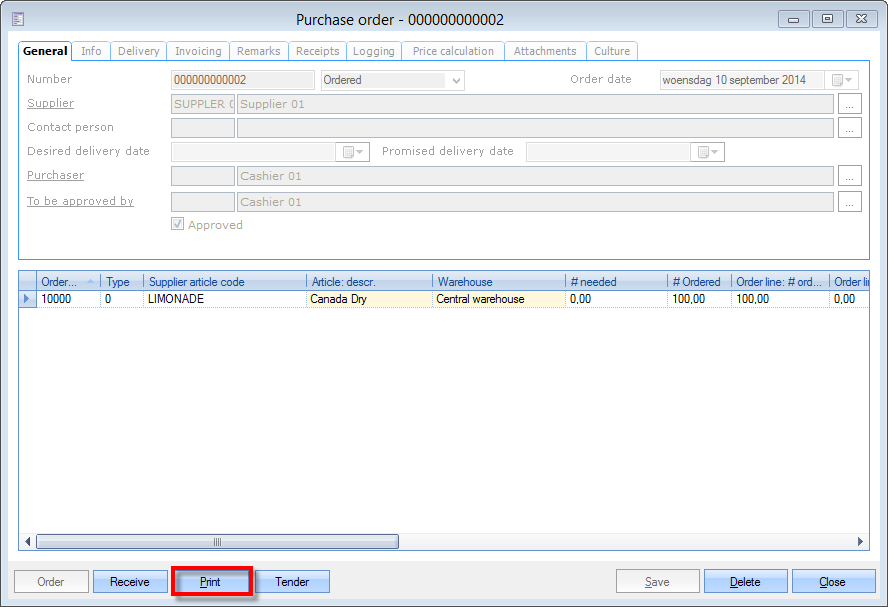
Task: Switch to the Price calculation tab
Action: (453, 51)
